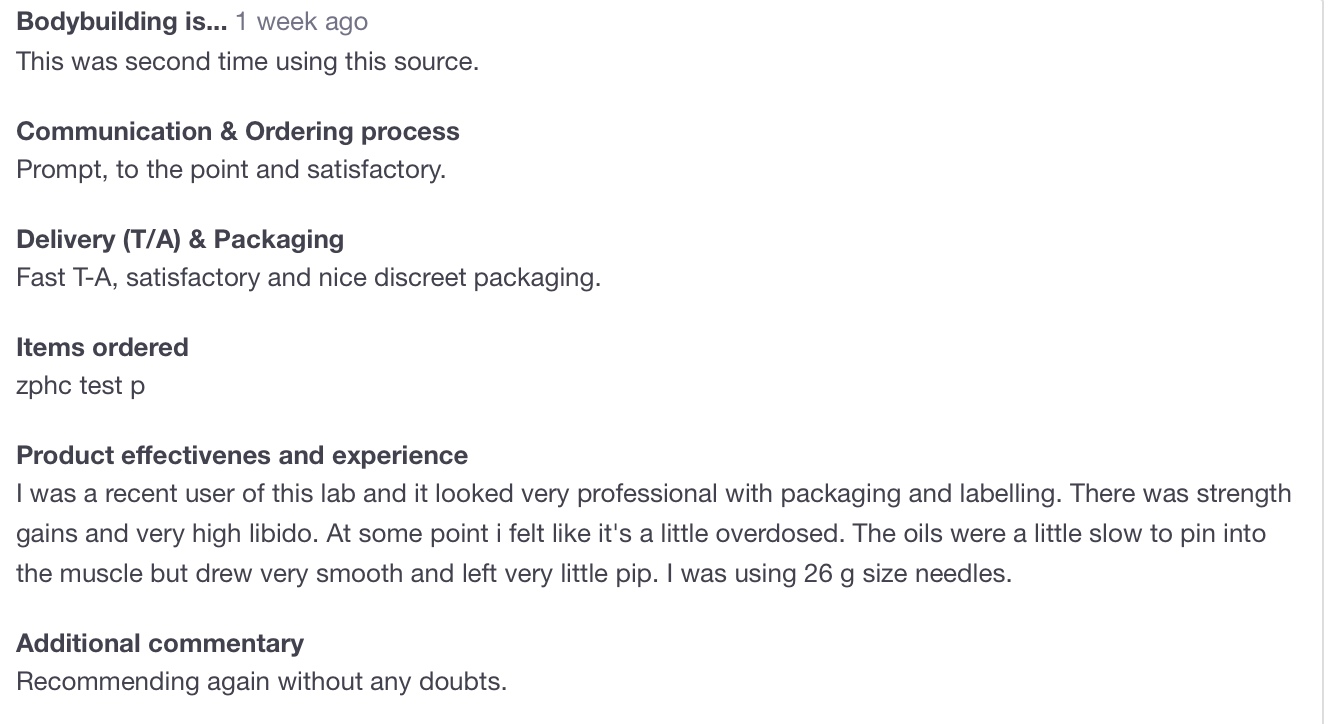This screenshot has width=1328, height=724.
Task: Click the "Delivery (T/A) & Packaging" heading
Action: click(180, 239)
